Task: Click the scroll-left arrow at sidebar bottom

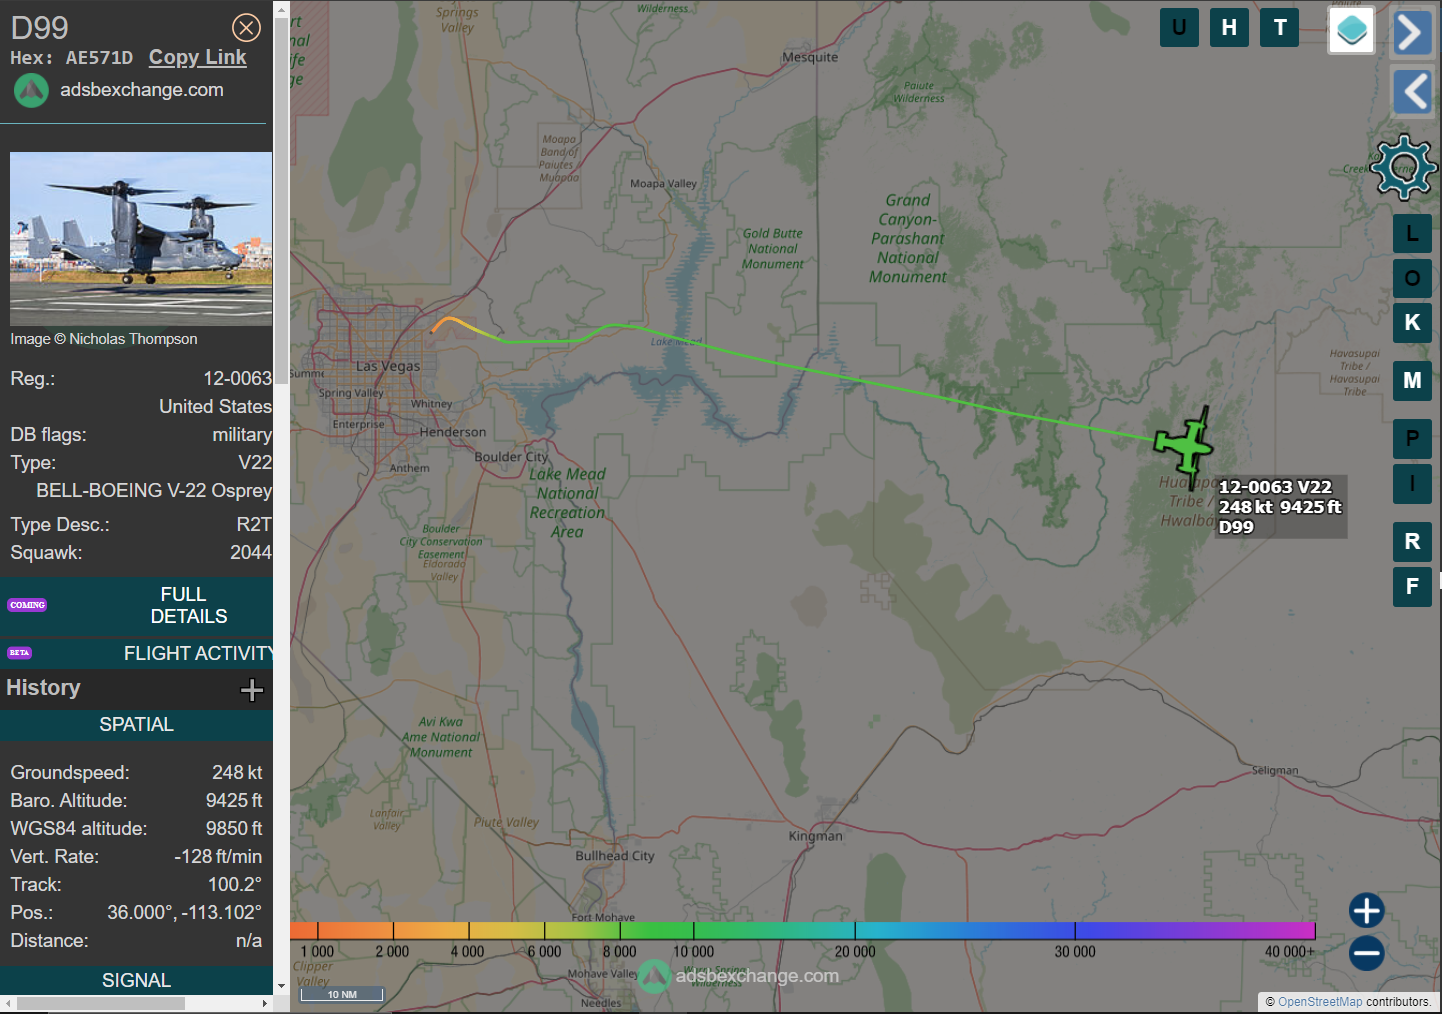Action: click(8, 1003)
